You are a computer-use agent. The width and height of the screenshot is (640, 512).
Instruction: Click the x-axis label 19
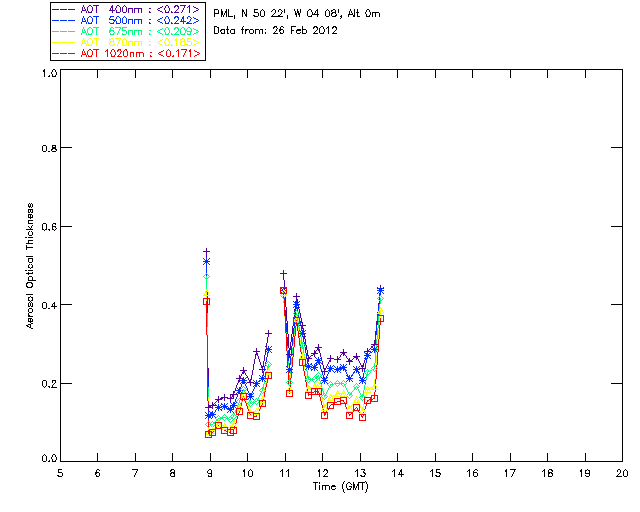click(x=585, y=473)
